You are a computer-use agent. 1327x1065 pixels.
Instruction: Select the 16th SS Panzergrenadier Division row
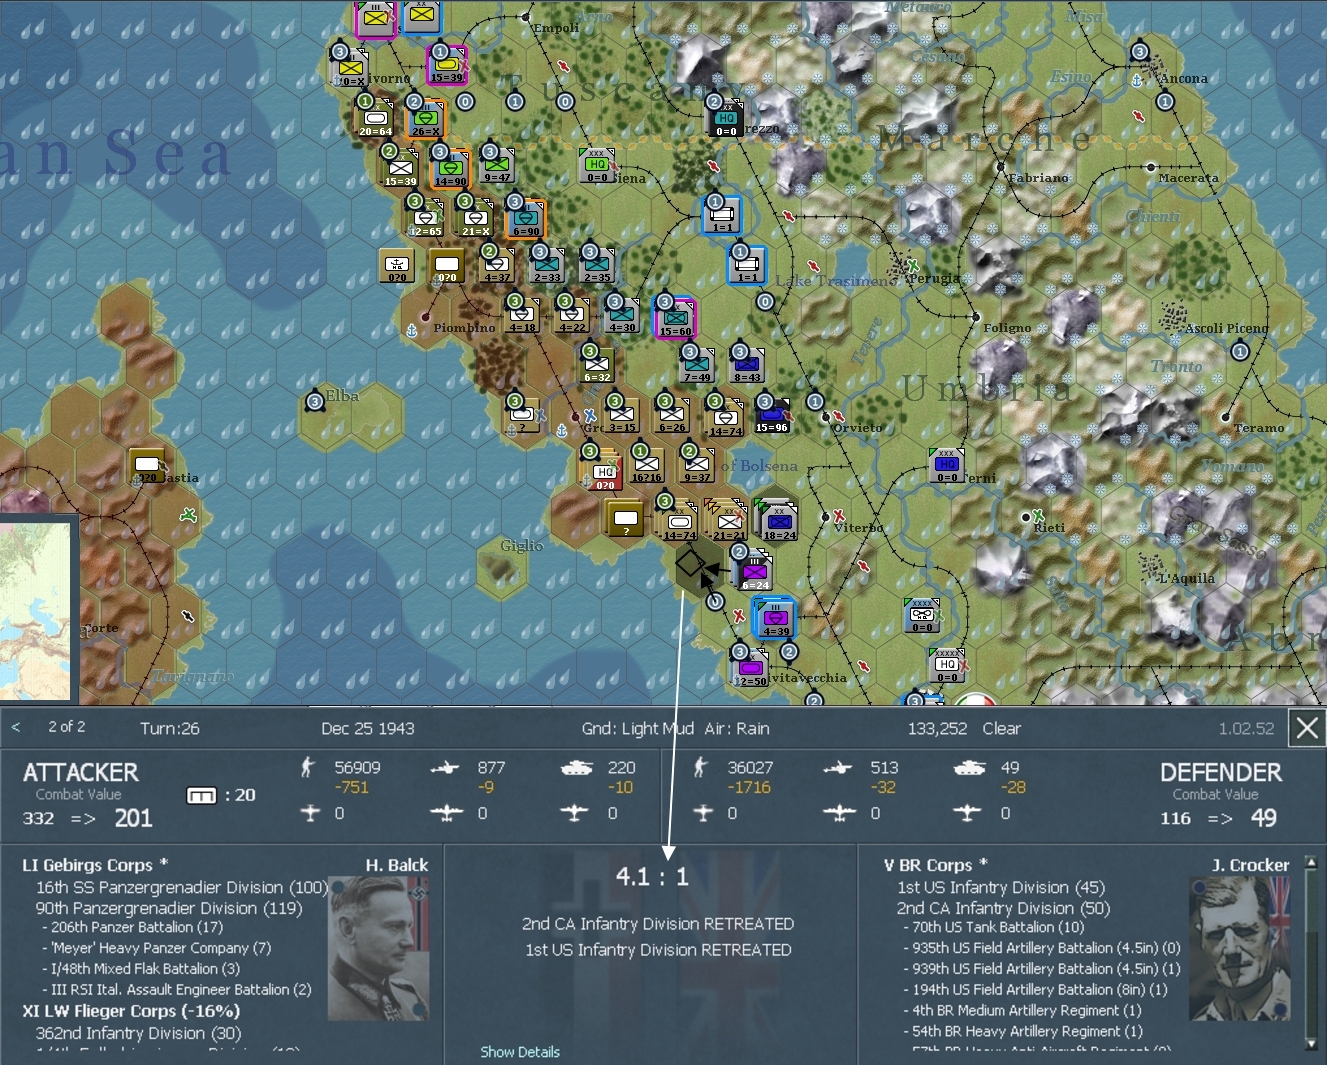182,887
